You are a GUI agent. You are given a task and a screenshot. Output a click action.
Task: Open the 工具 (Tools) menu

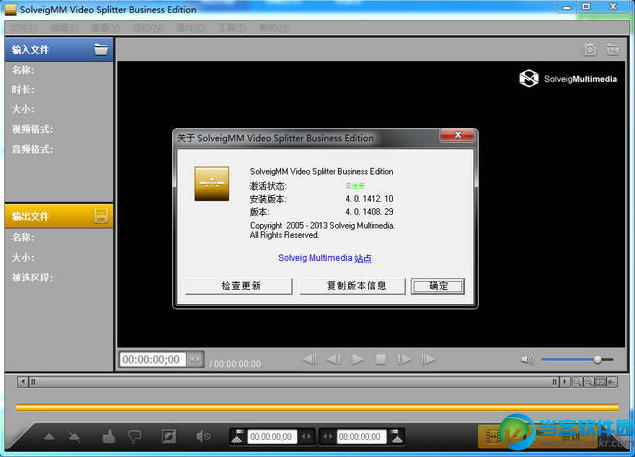click(x=232, y=28)
